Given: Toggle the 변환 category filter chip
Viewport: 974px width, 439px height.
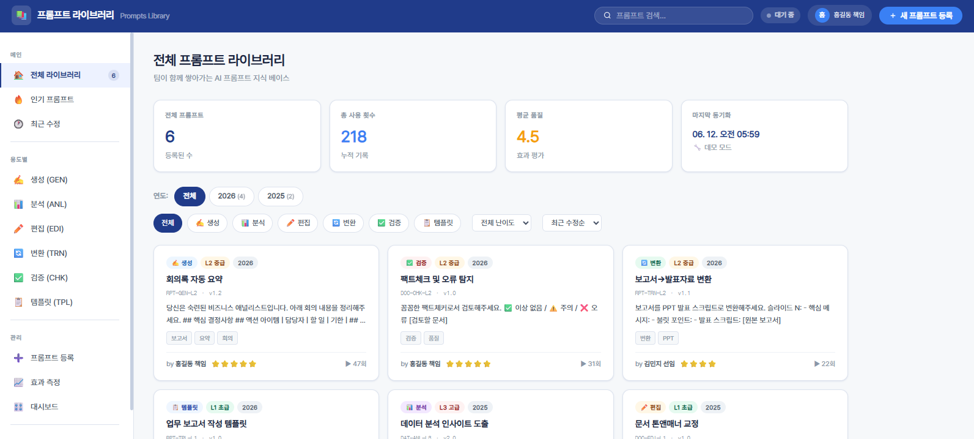Looking at the screenshot, I should pos(343,223).
